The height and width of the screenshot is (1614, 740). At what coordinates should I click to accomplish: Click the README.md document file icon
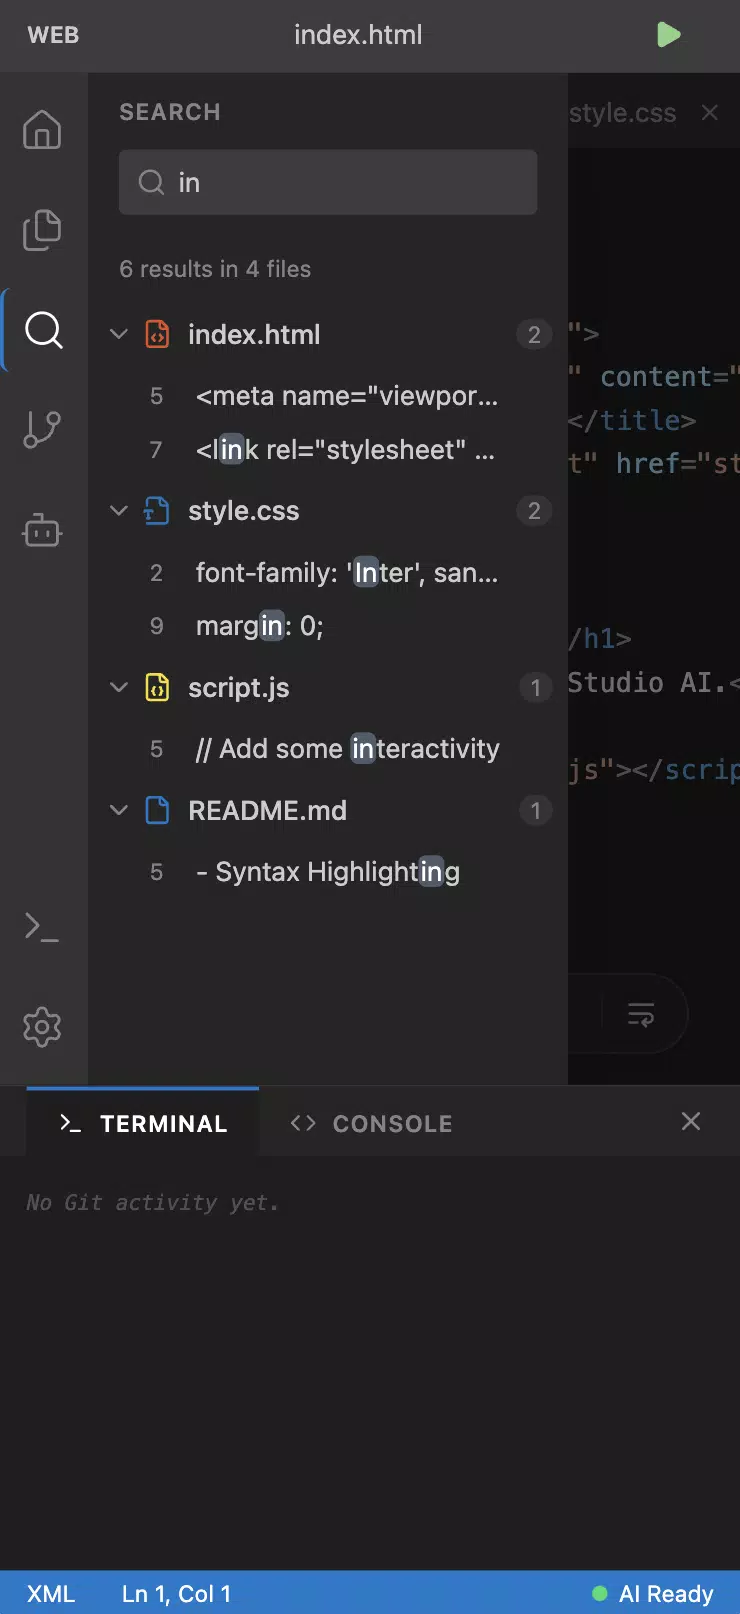point(157,810)
